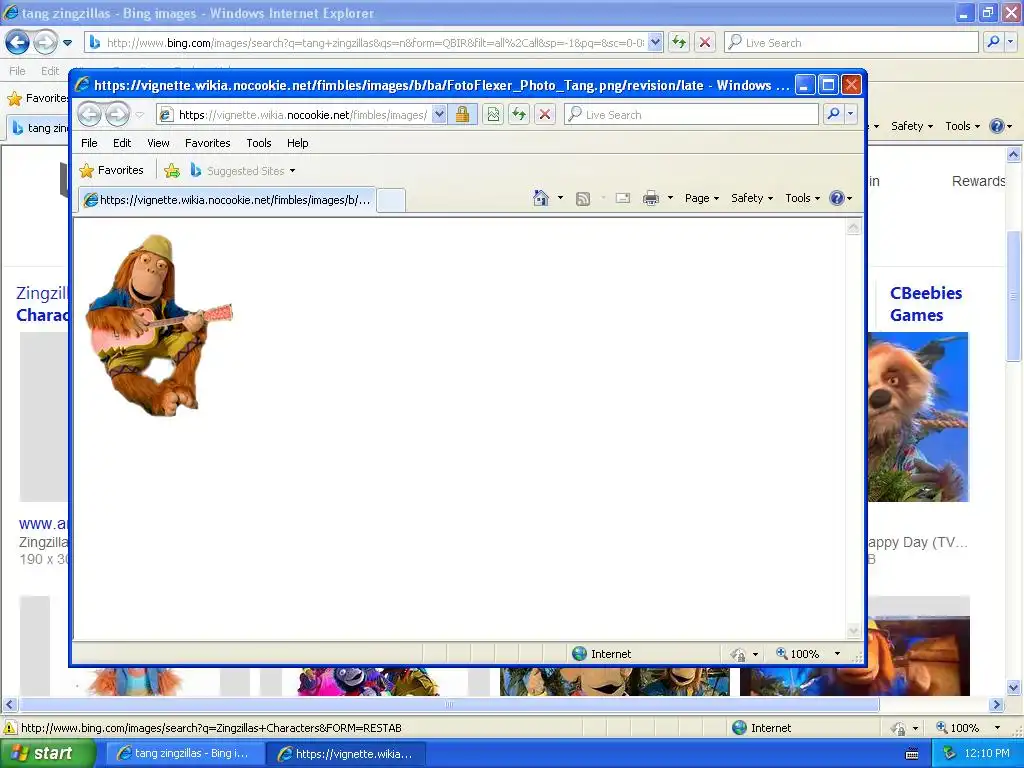Viewport: 1024px width, 768px height.
Task: Switch to https://vignette.wikia taskbar button
Action: [347, 754]
